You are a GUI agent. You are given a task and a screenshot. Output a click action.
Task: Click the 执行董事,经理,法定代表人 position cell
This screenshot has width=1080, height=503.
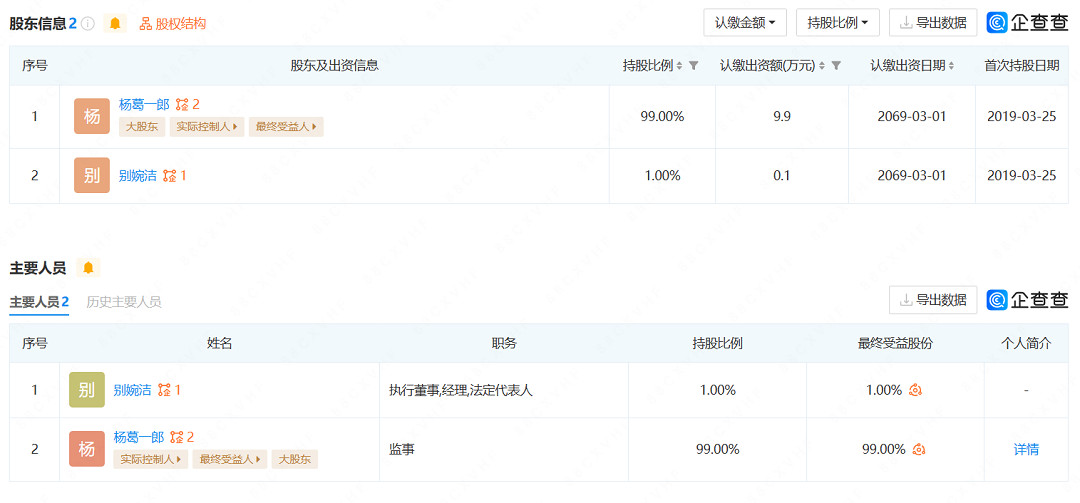coord(503,390)
